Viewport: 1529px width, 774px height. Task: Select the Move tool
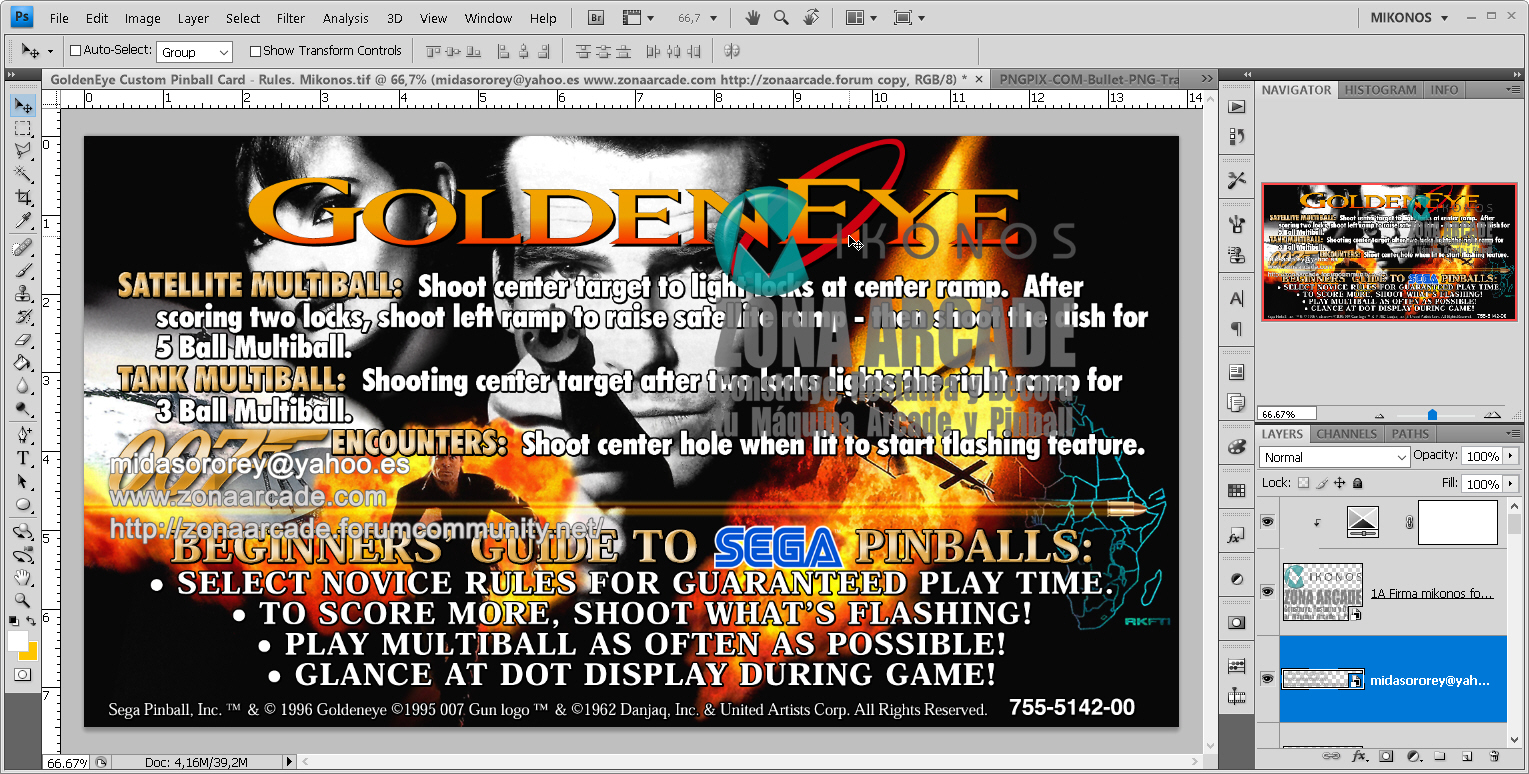[23, 104]
